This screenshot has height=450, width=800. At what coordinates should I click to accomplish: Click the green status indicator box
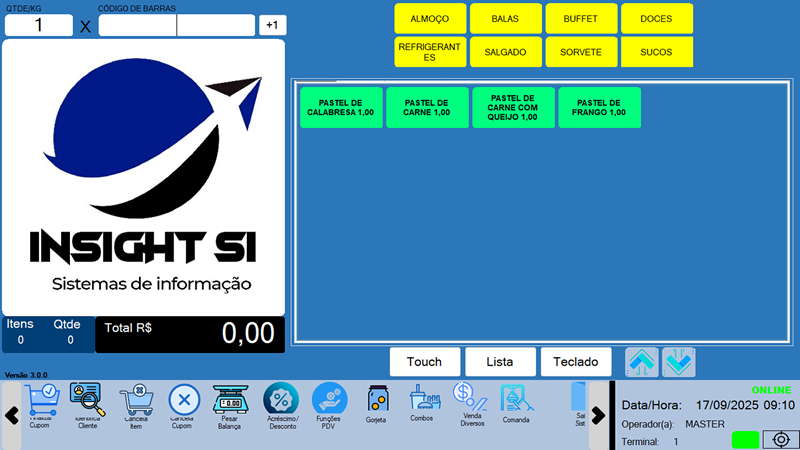coord(745,439)
